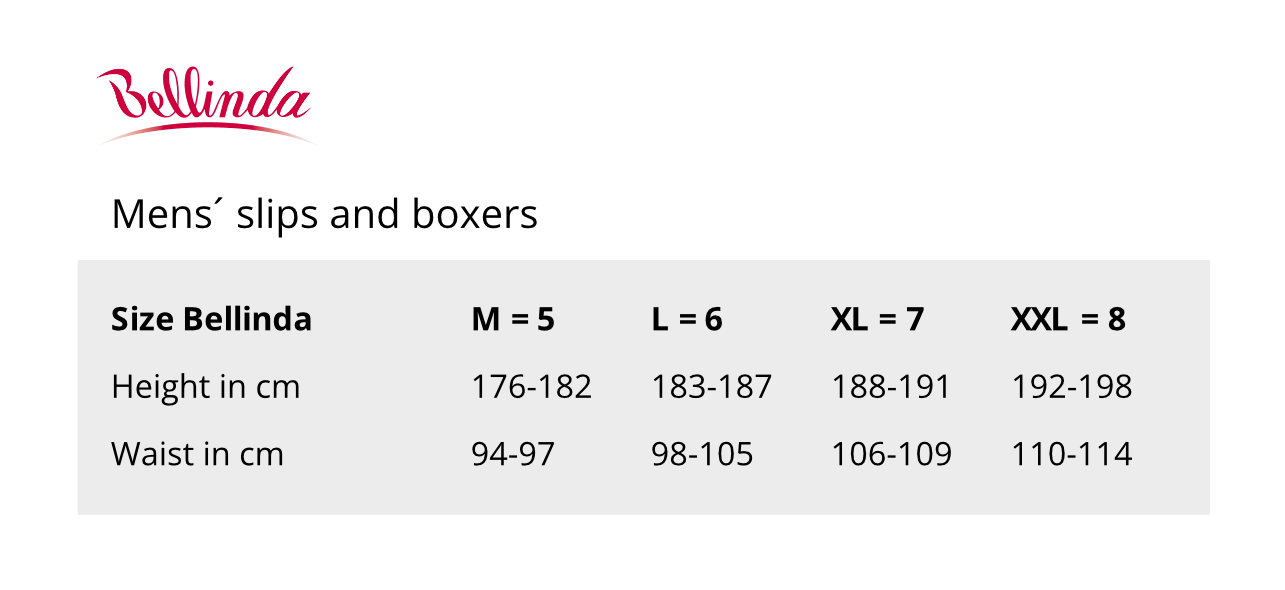Image resolution: width=1285 pixels, height=590 pixels.
Task: Click the red swoosh under Bellinda logo
Action: [206, 133]
